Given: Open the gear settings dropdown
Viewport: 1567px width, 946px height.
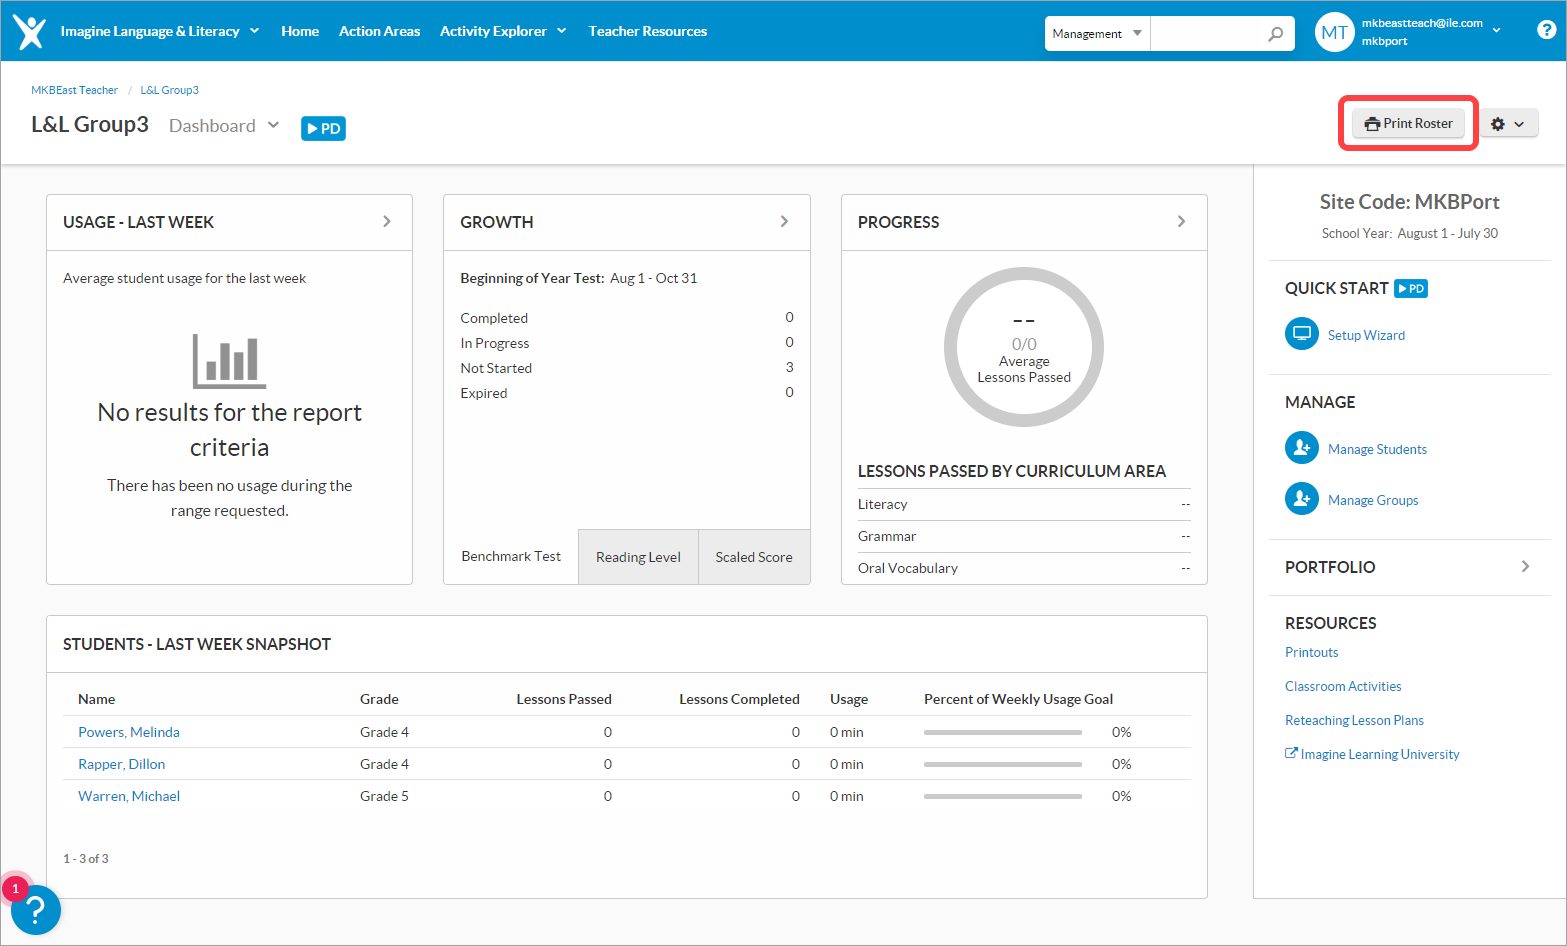Looking at the screenshot, I should pyautogui.click(x=1507, y=124).
